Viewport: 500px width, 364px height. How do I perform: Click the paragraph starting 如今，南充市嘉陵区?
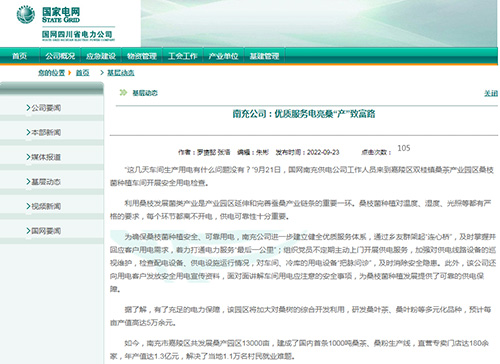coord(300,350)
